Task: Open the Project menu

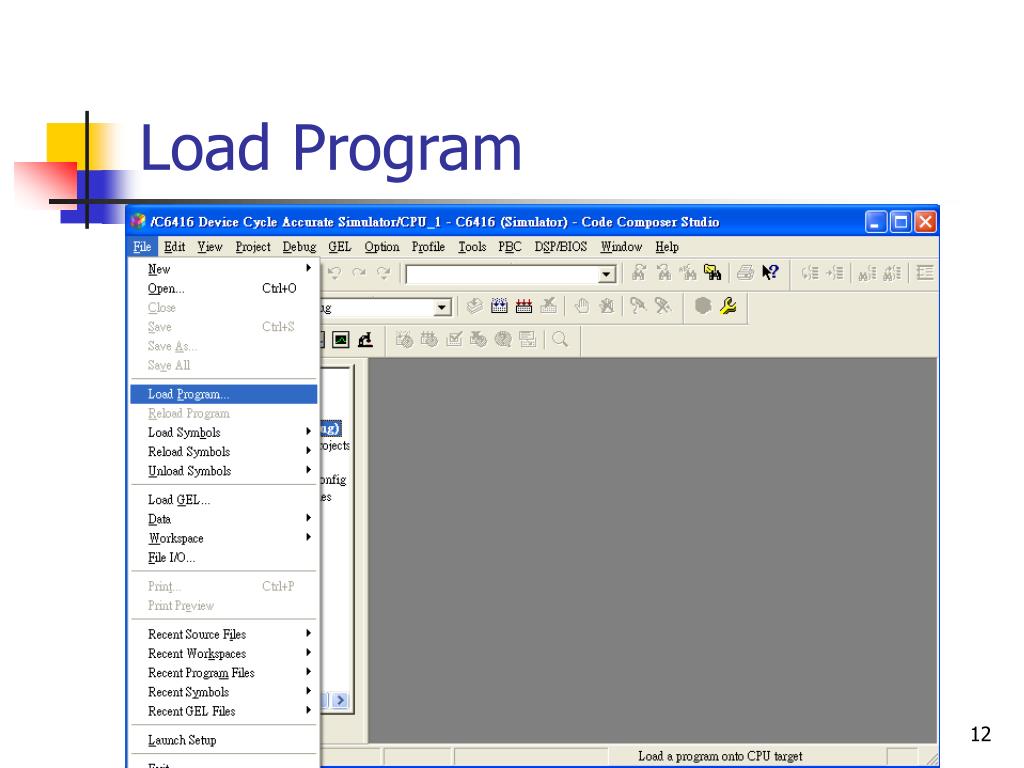Action: 253,247
